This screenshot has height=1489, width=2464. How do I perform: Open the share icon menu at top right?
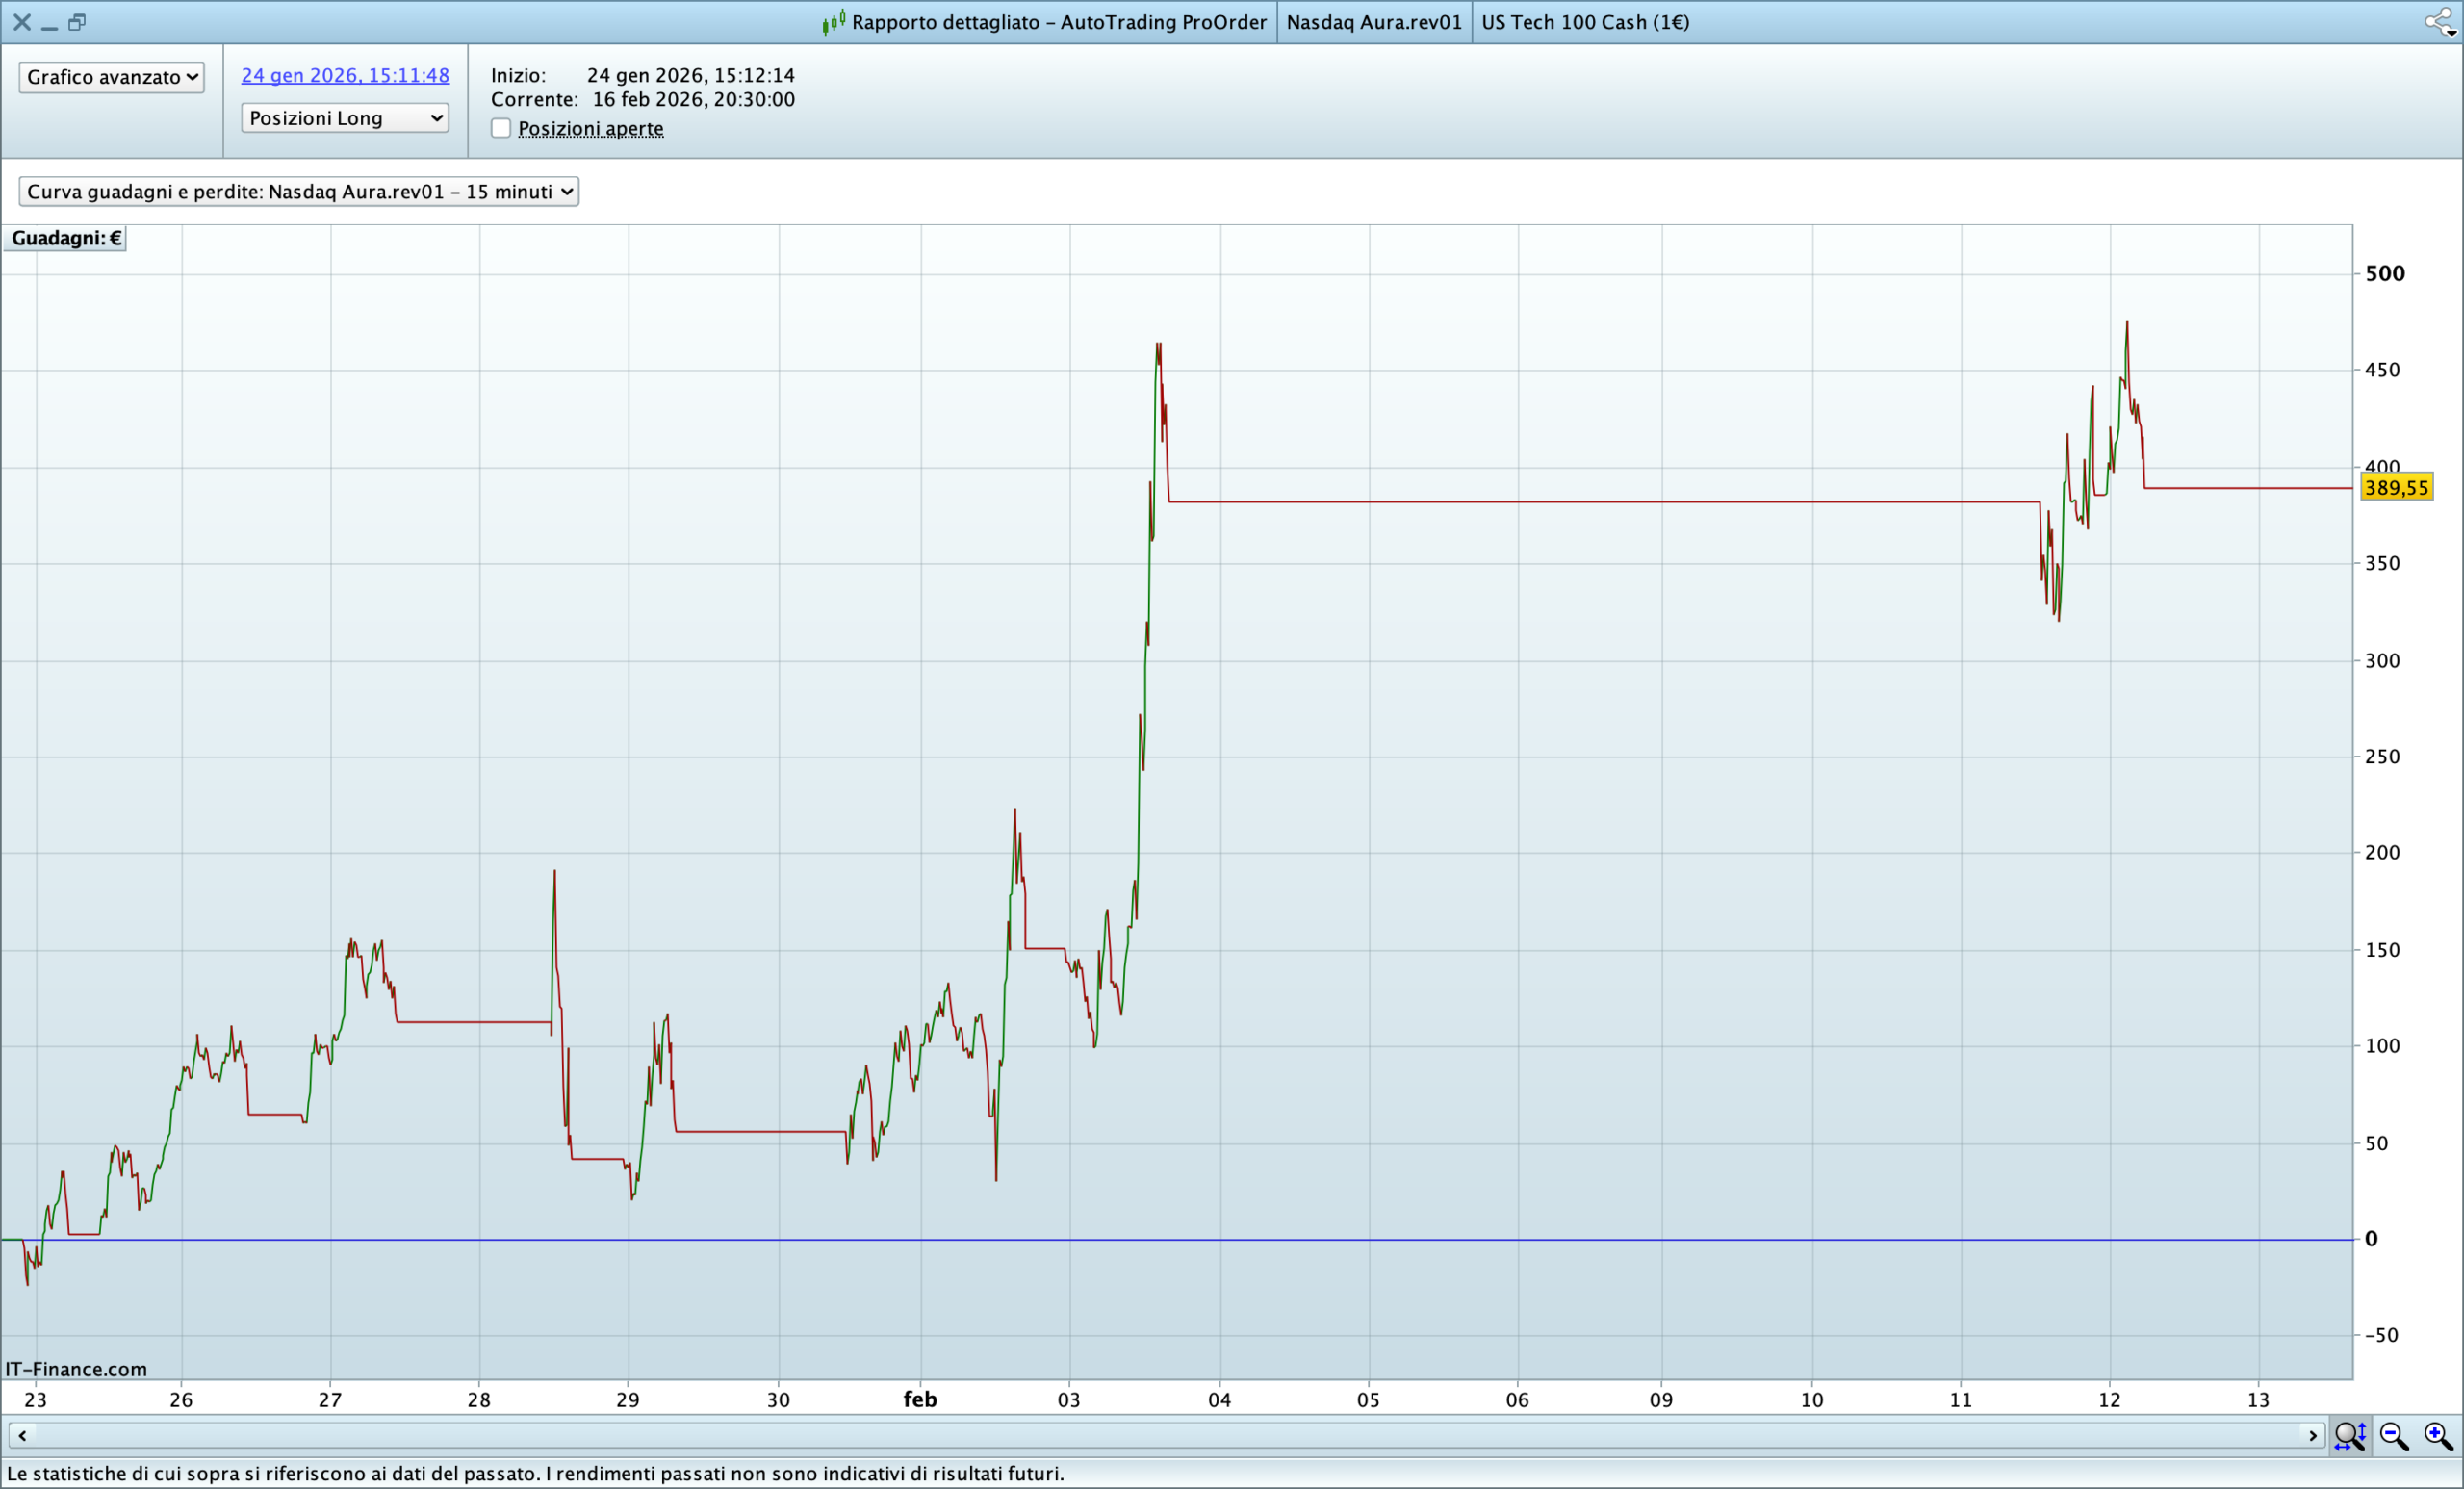pos(2439,22)
